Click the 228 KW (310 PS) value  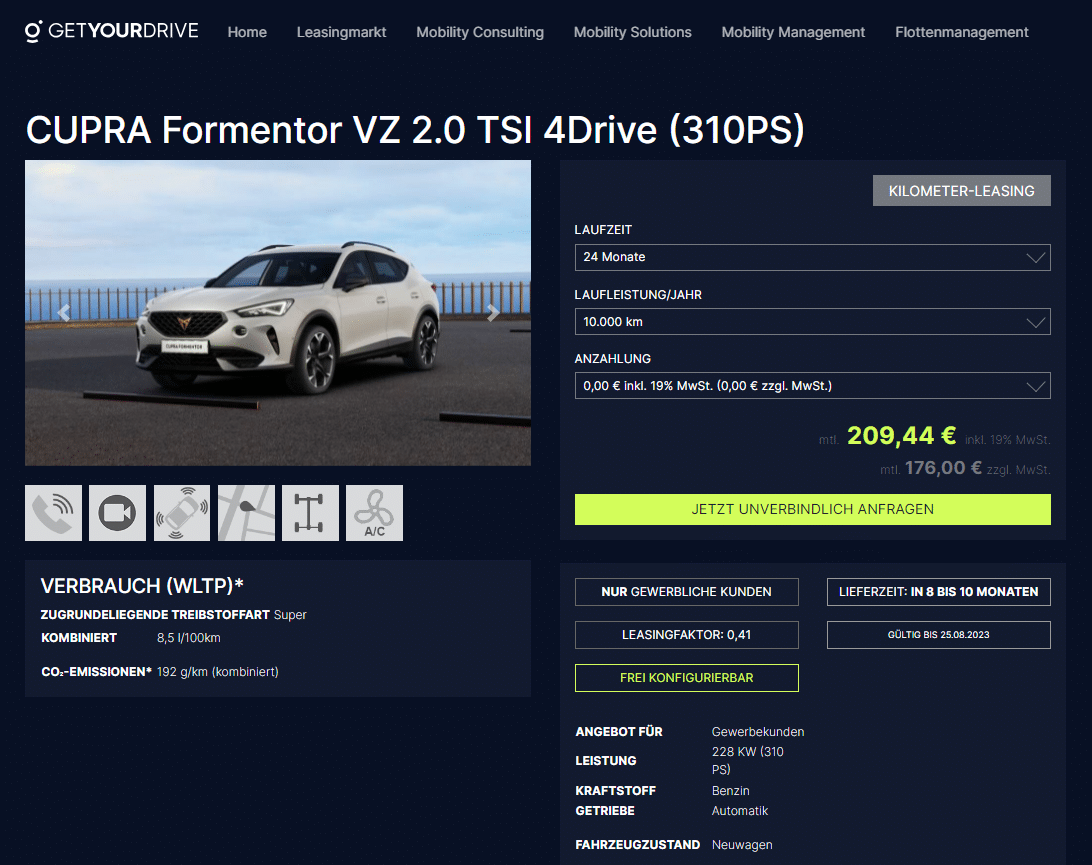(747, 761)
